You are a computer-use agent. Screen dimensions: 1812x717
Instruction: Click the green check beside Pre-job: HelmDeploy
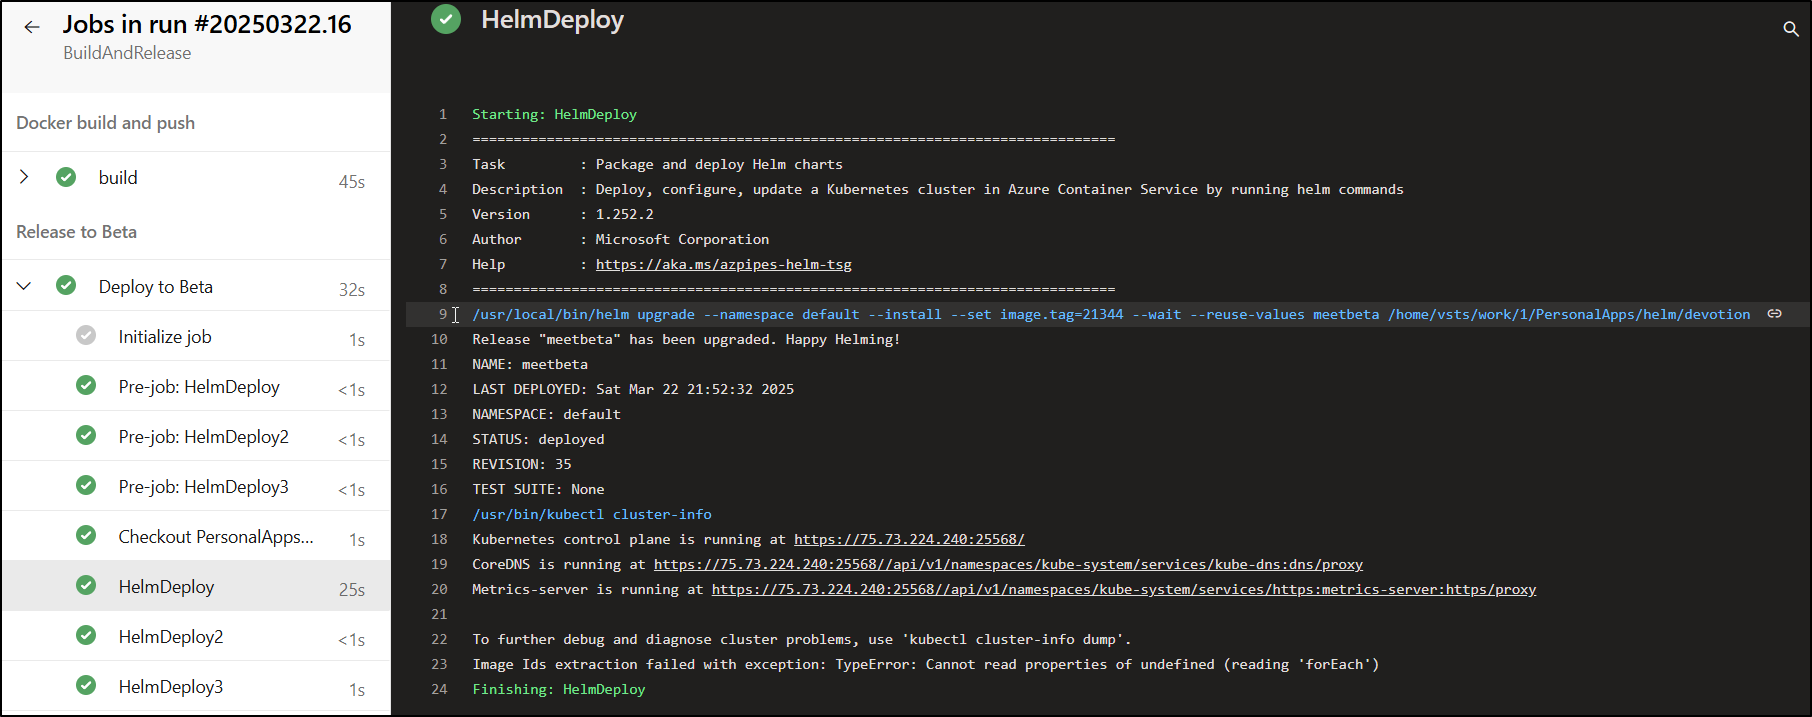86,386
